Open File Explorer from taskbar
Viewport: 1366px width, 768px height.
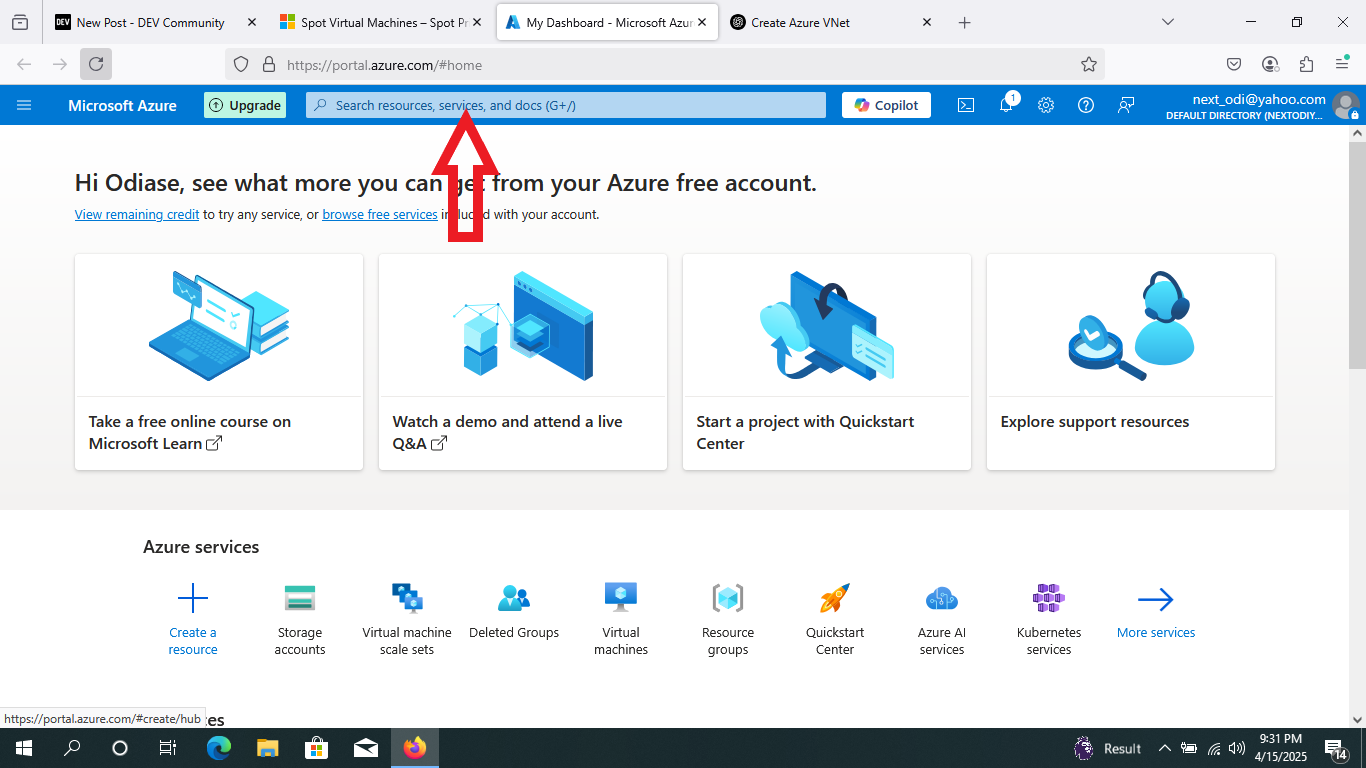[x=267, y=748]
